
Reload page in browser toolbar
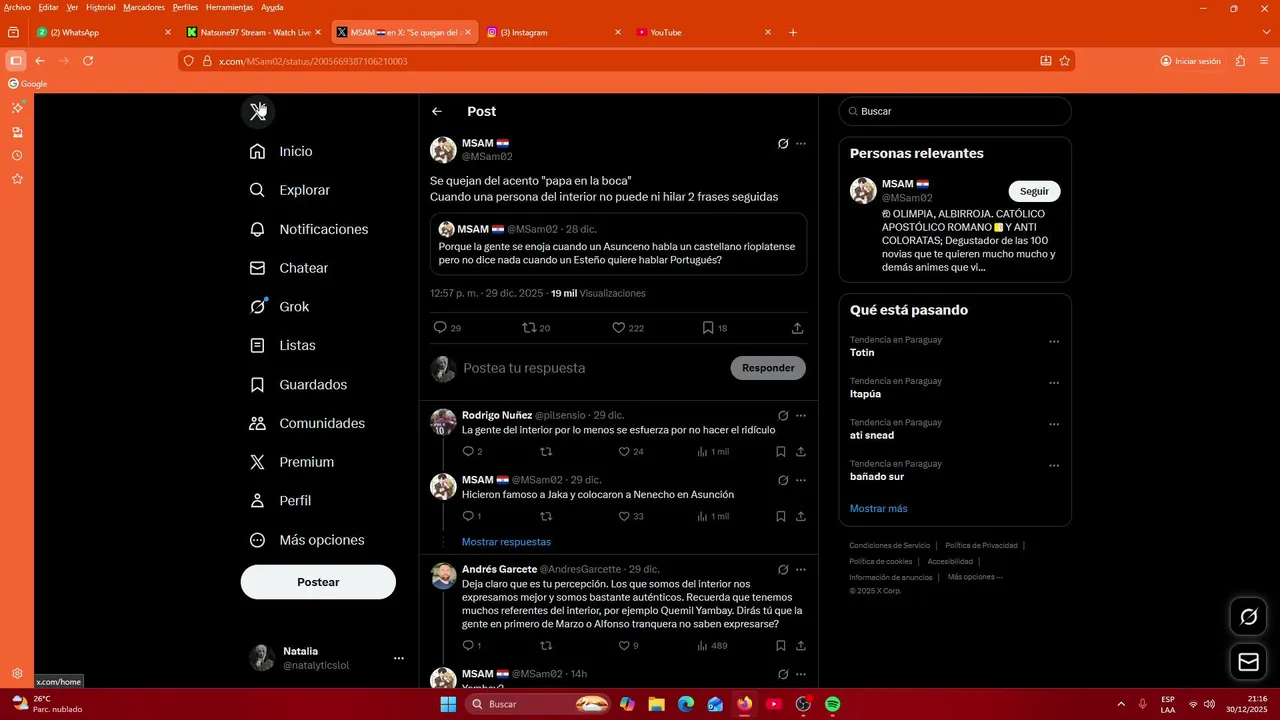[x=88, y=61]
